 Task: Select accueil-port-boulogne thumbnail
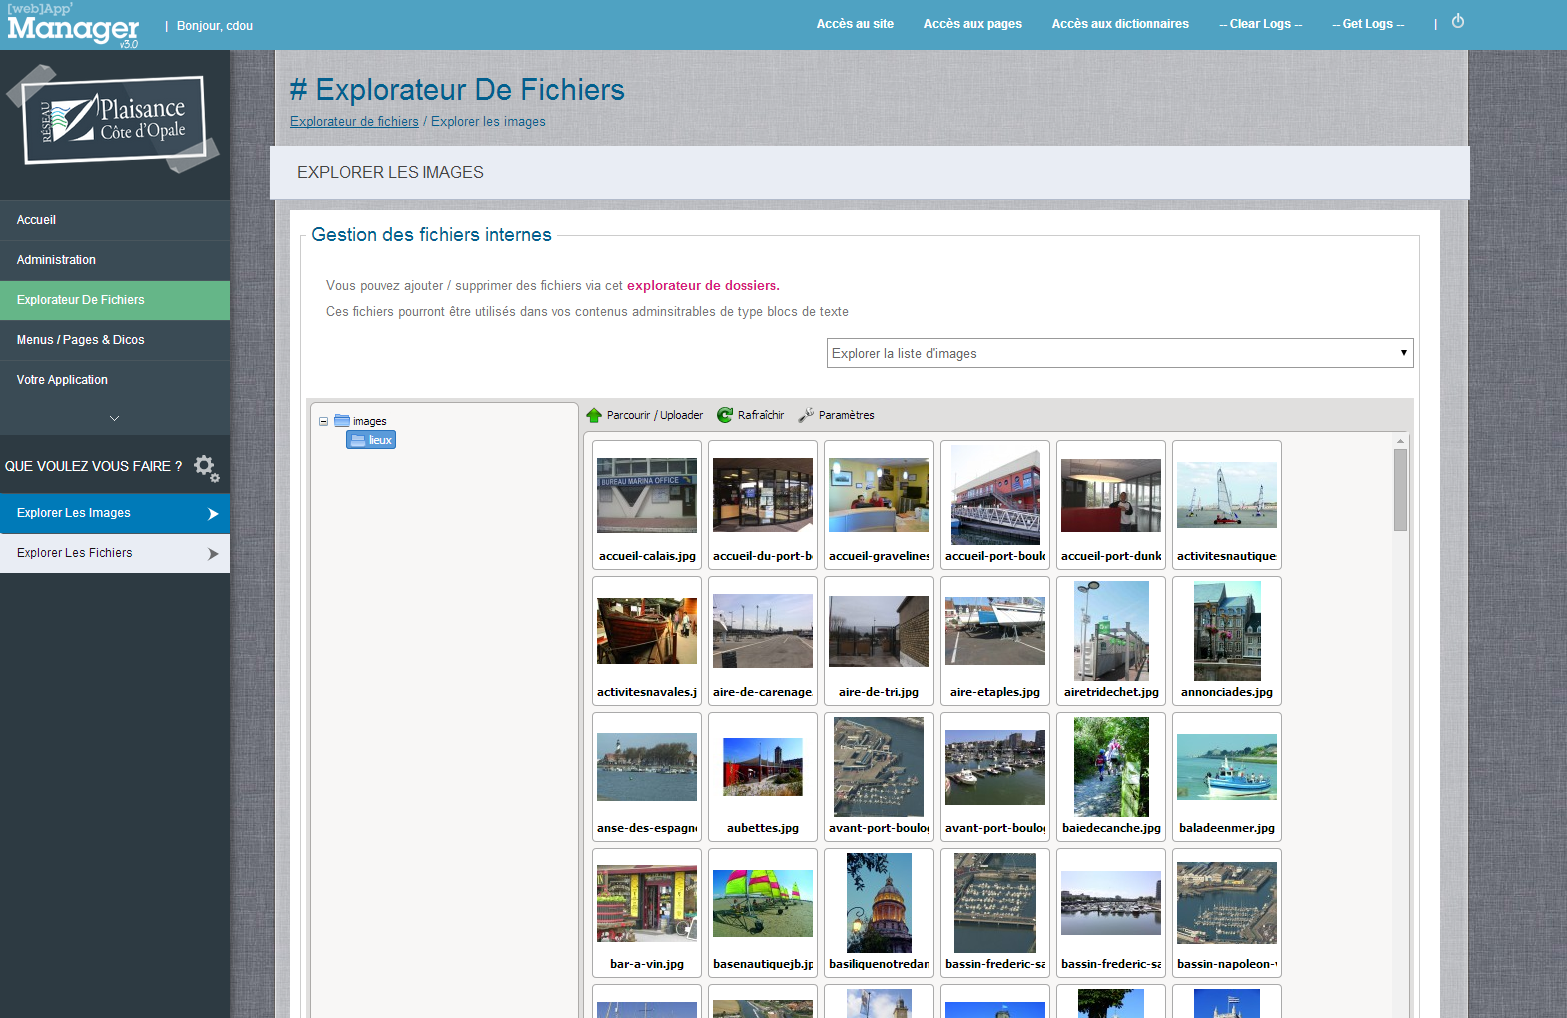point(995,505)
